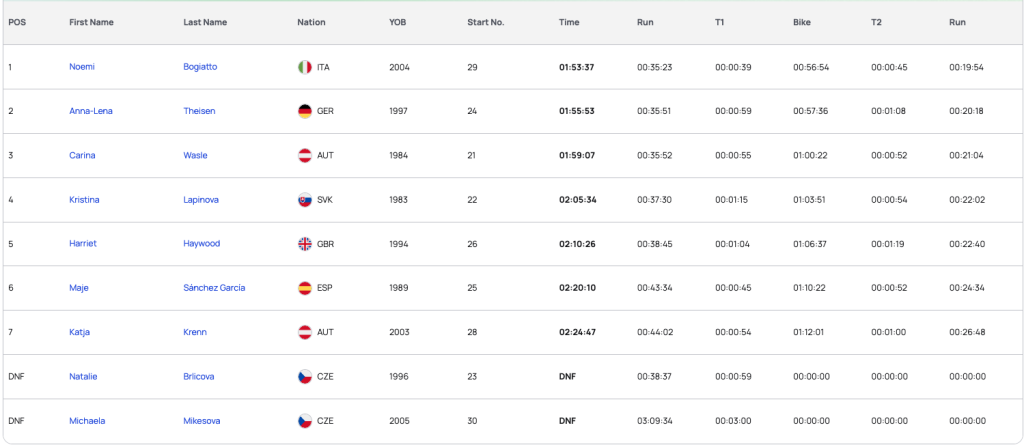Select the Haywood last name link
1024x445 pixels.
pos(202,244)
